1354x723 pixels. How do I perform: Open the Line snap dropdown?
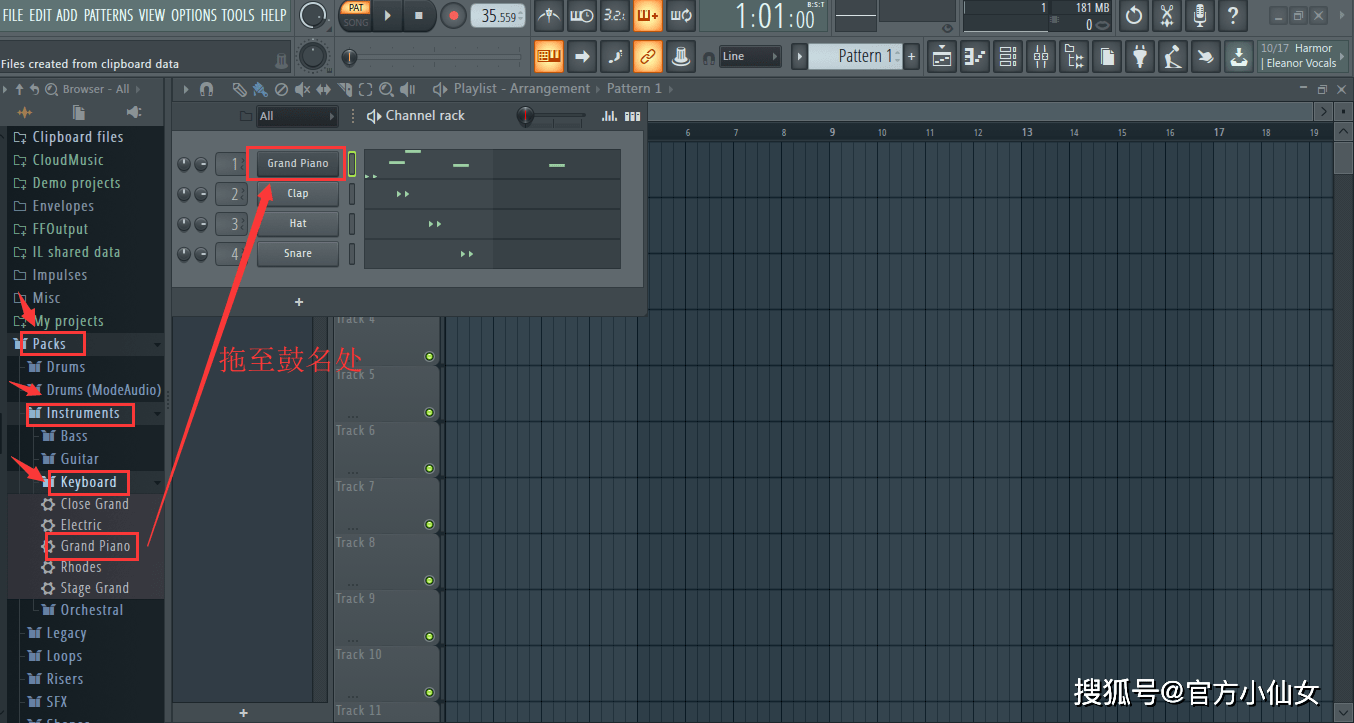[x=751, y=57]
